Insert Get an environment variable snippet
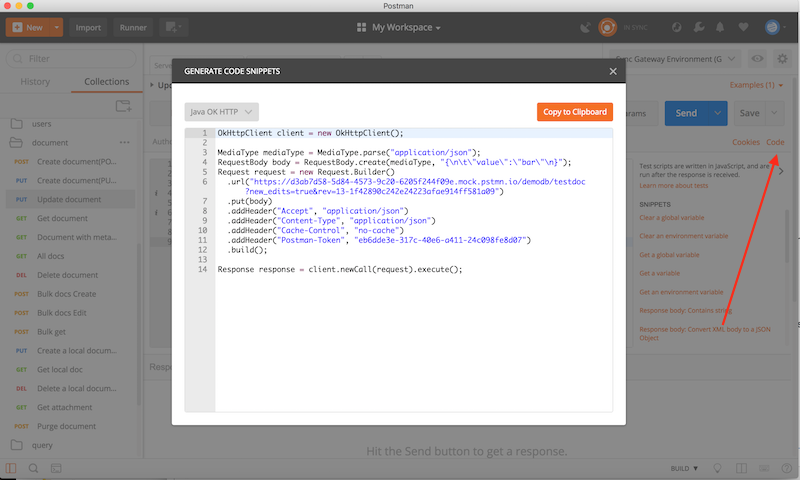The image size is (800, 480). 681,292
